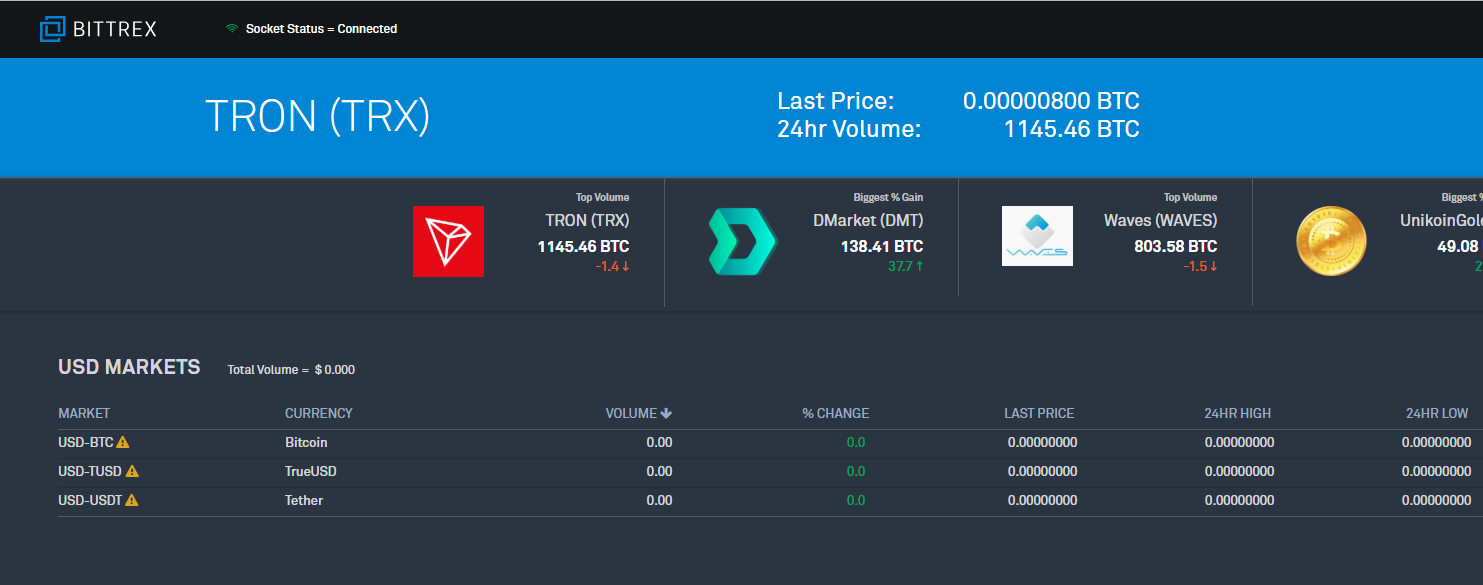Viewport: 1483px width, 585px height.
Task: Click the 1145.46 BTC volume in the TRON card
Action: pos(584,246)
